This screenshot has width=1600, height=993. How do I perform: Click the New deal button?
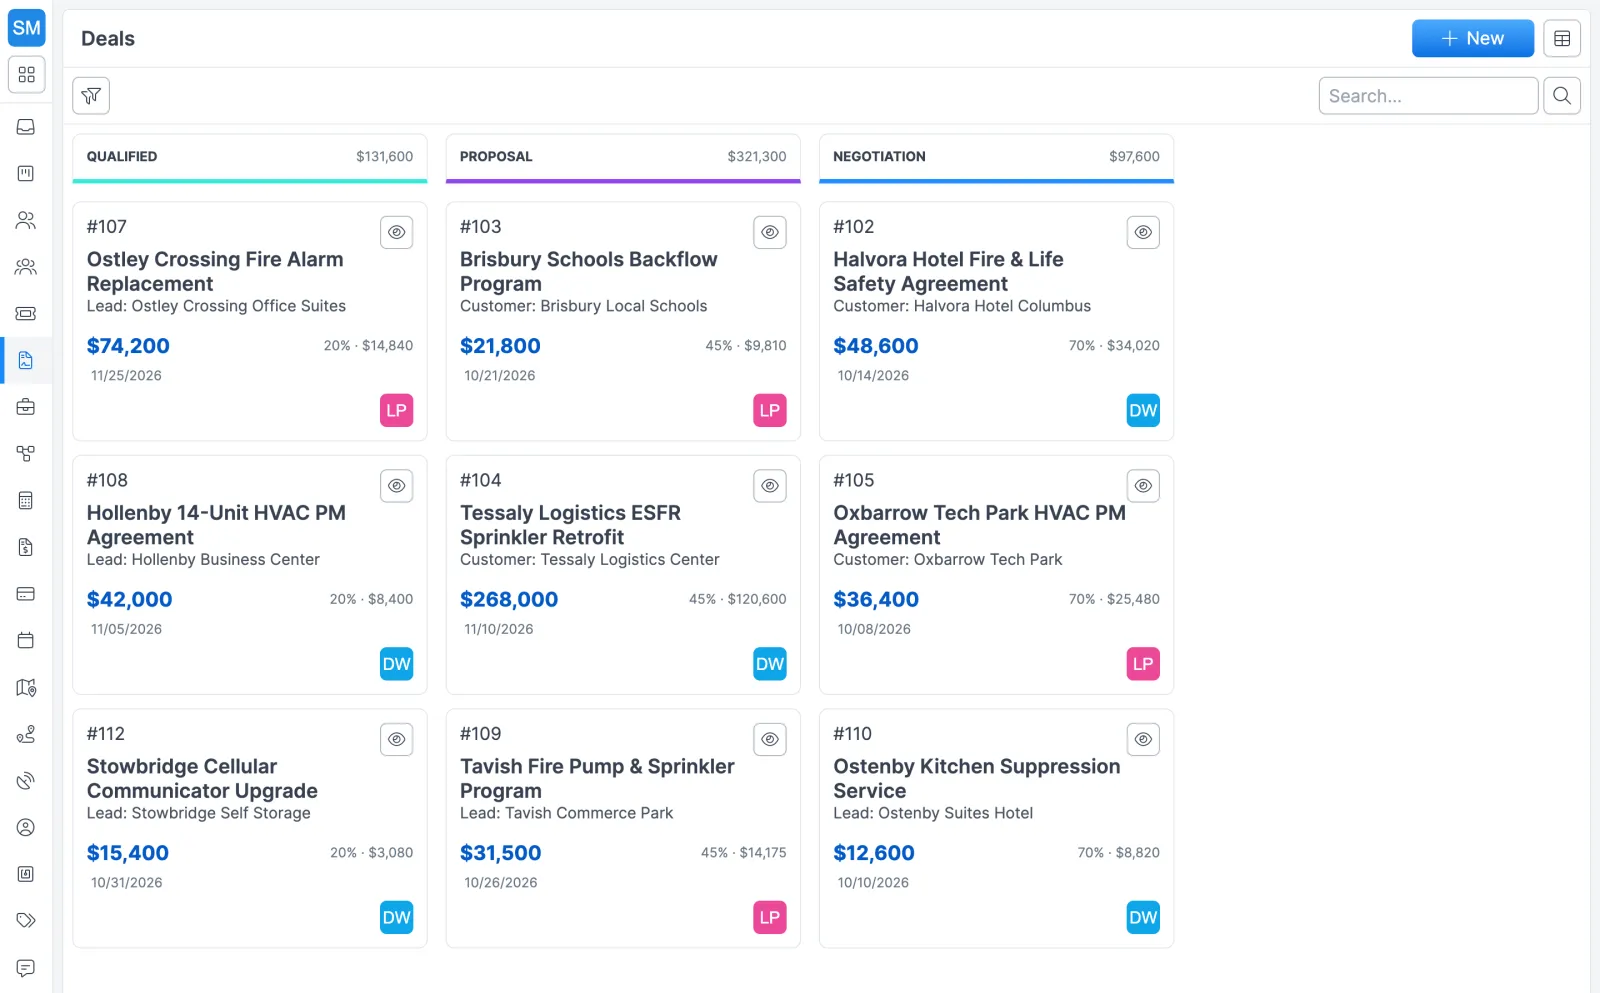(1473, 39)
